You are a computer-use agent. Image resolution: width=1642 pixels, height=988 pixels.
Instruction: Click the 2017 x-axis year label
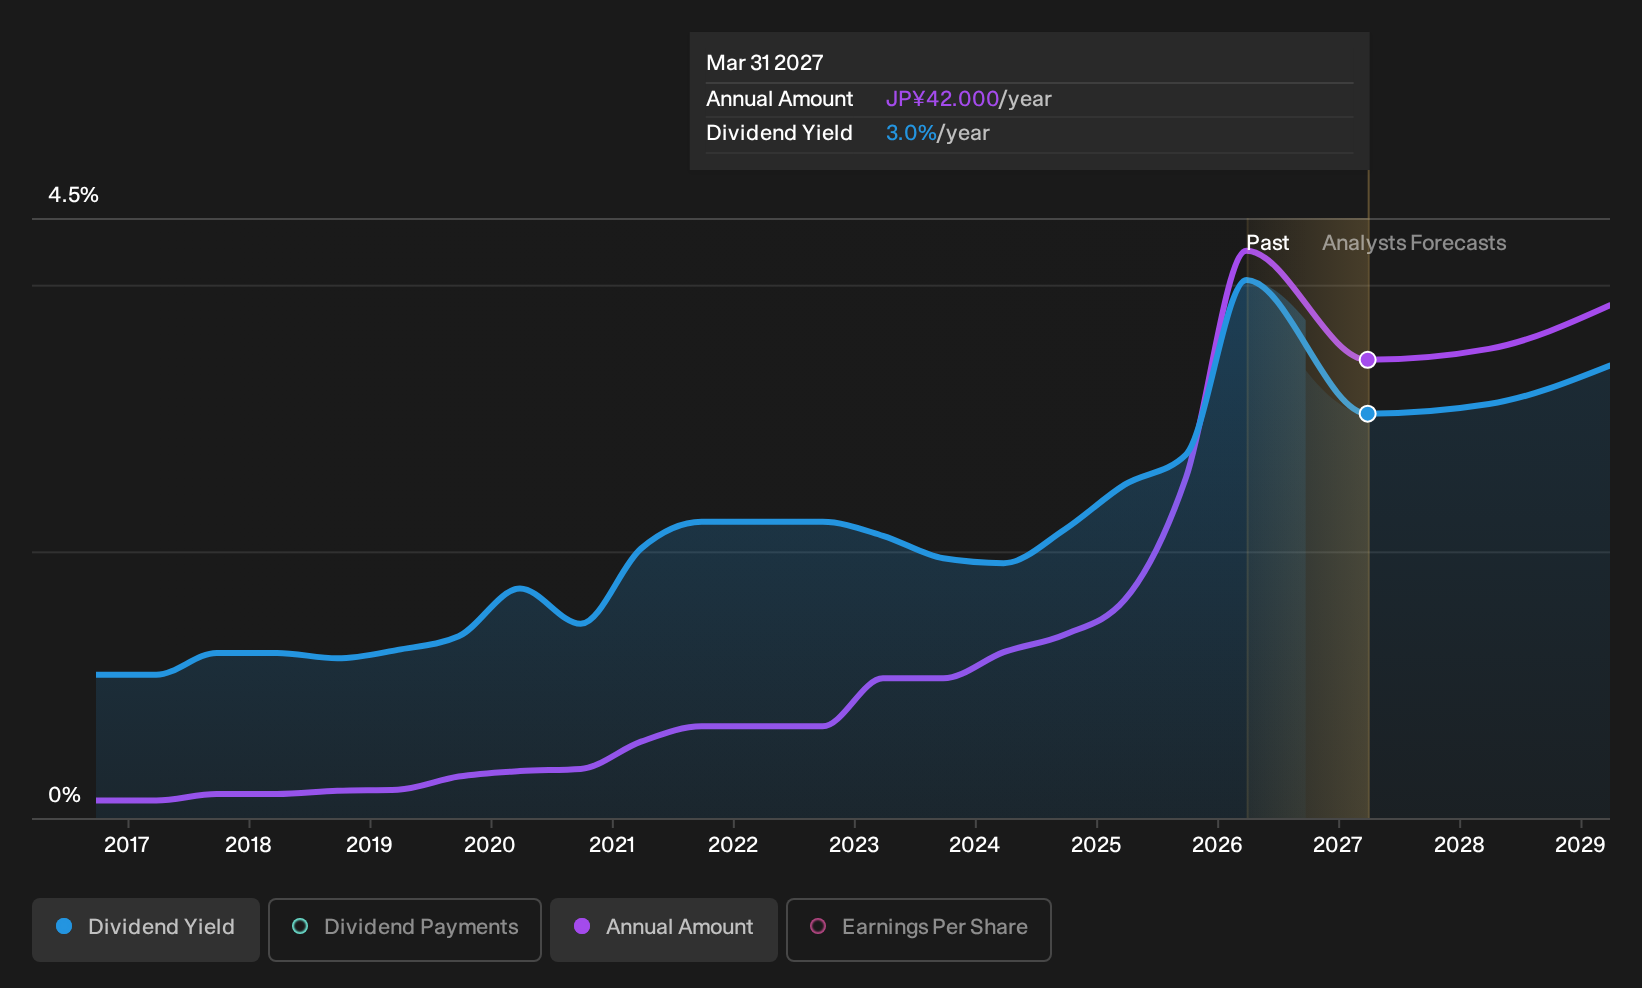[127, 845]
